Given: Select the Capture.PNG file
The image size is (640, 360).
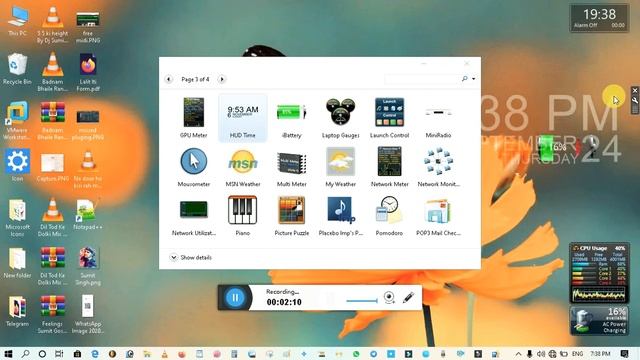Looking at the screenshot, I should [52, 167].
